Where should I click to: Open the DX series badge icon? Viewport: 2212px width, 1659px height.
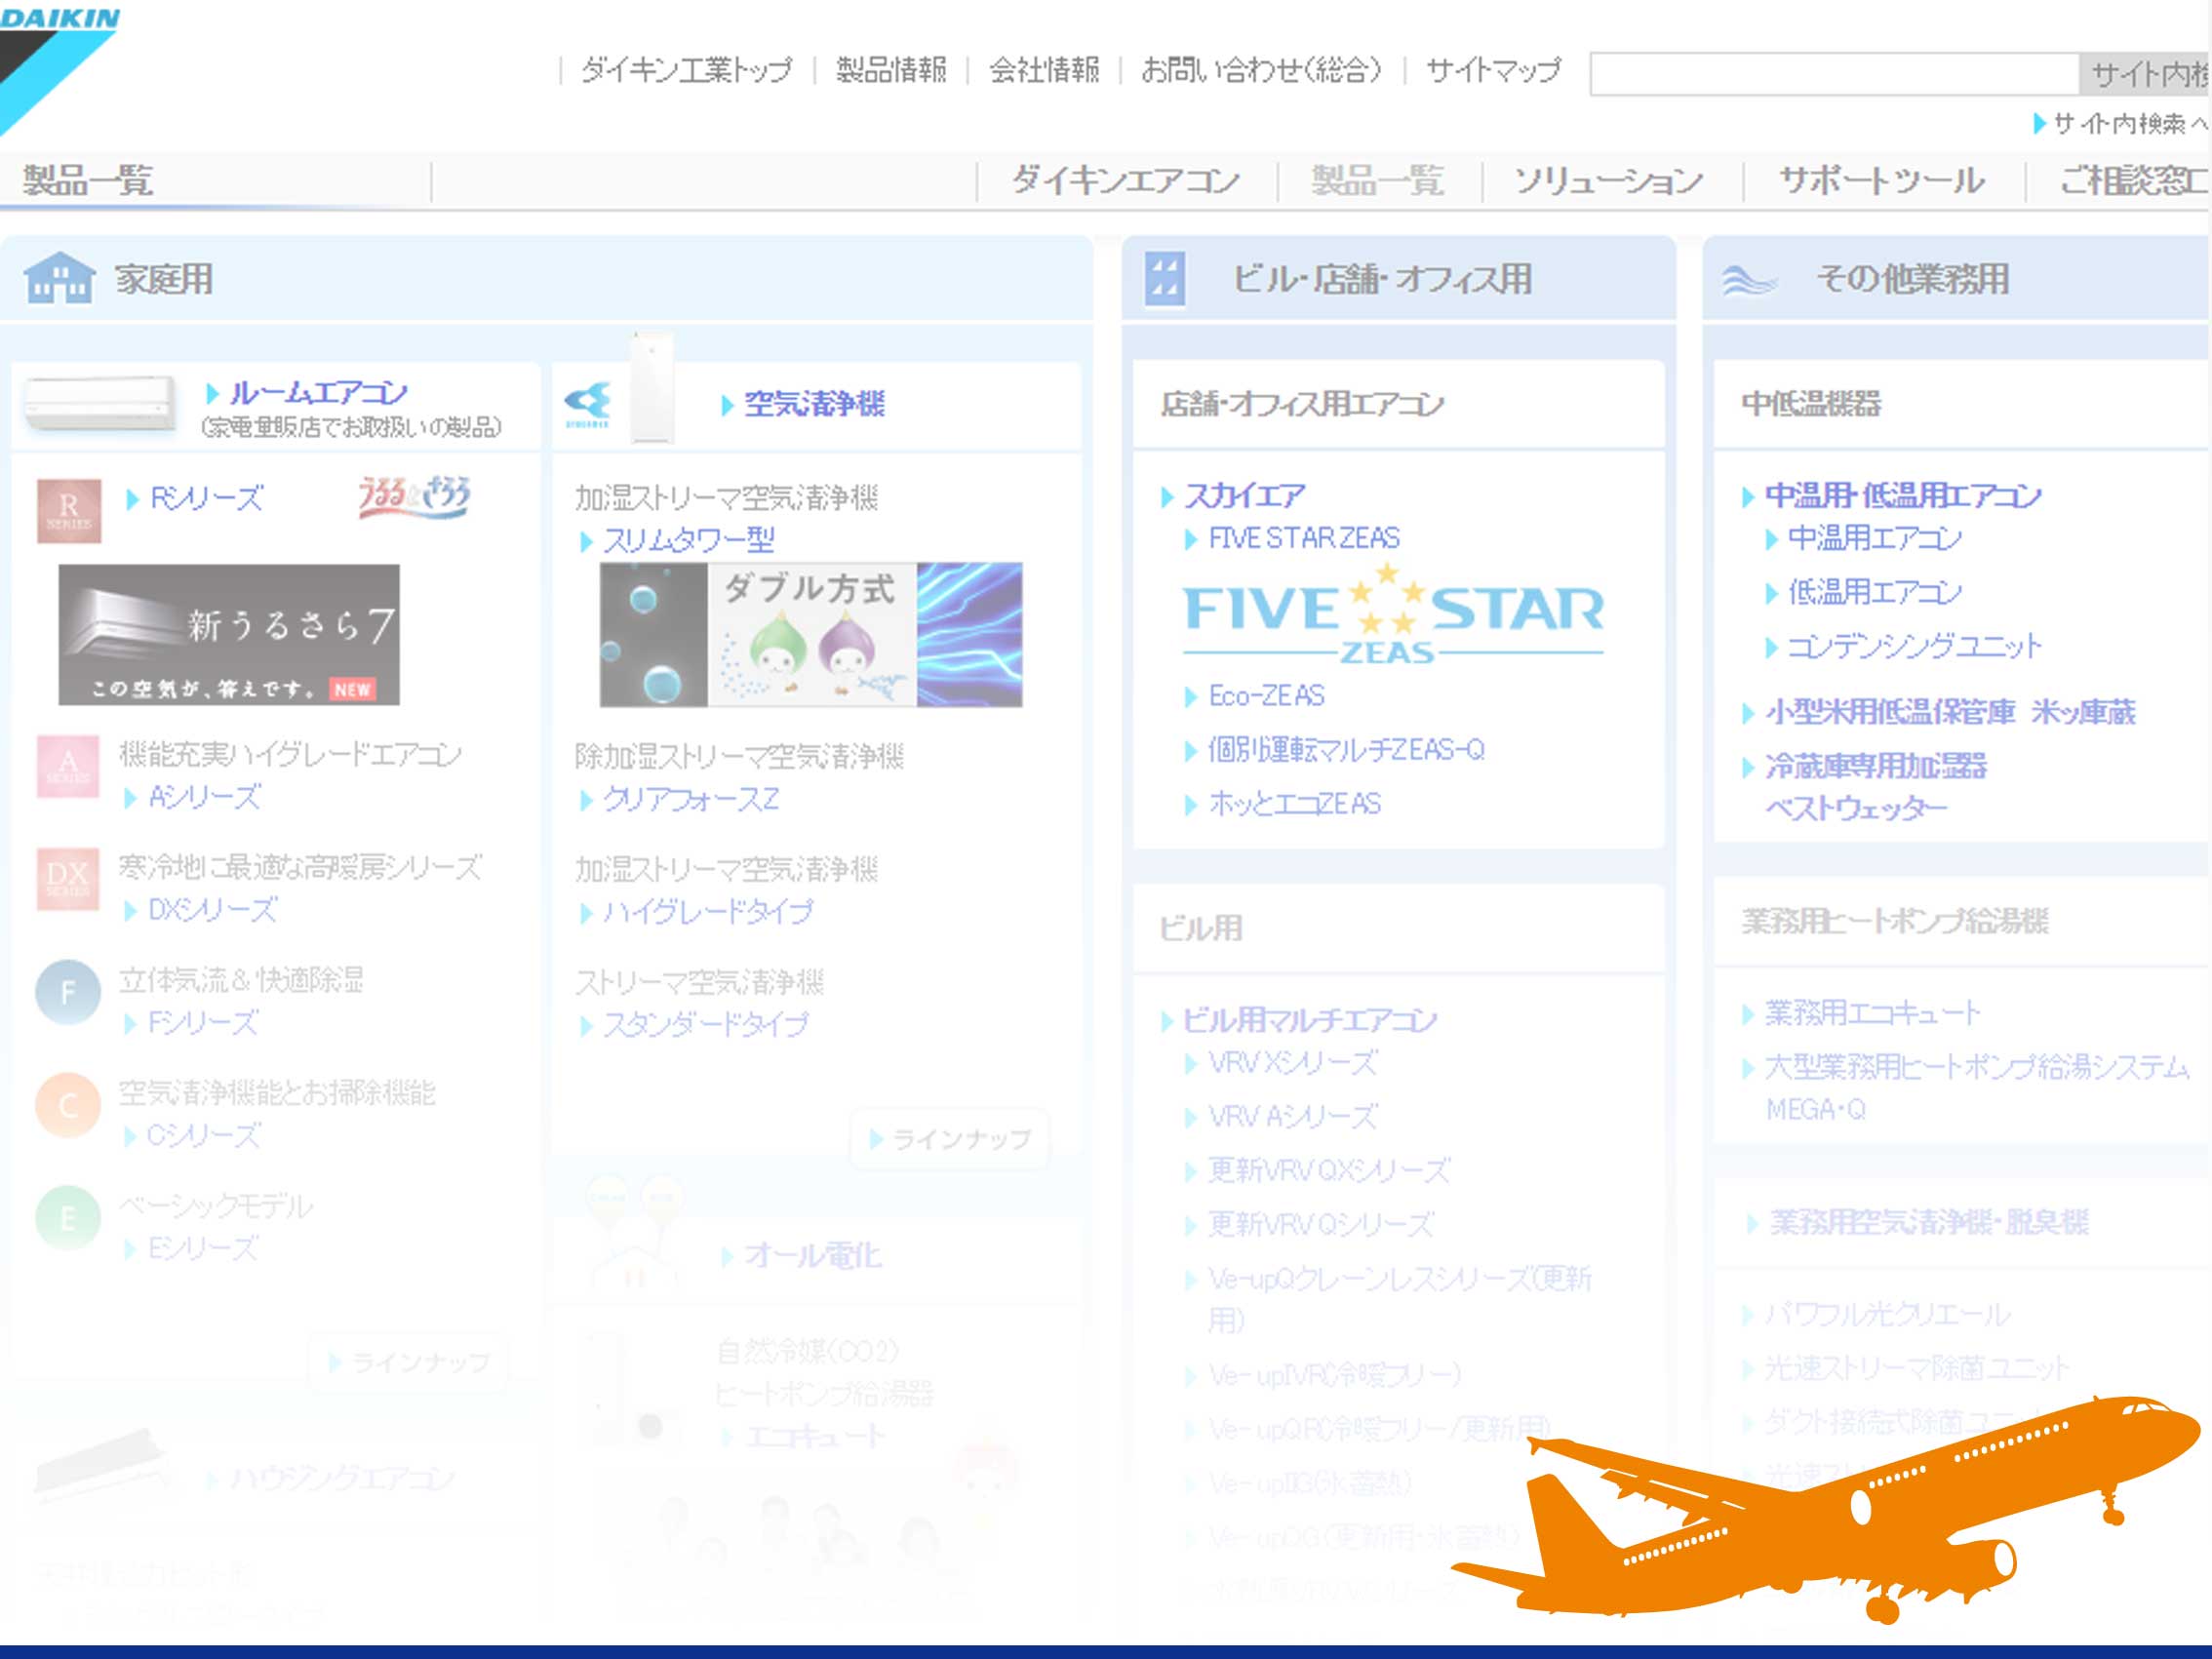click(68, 879)
